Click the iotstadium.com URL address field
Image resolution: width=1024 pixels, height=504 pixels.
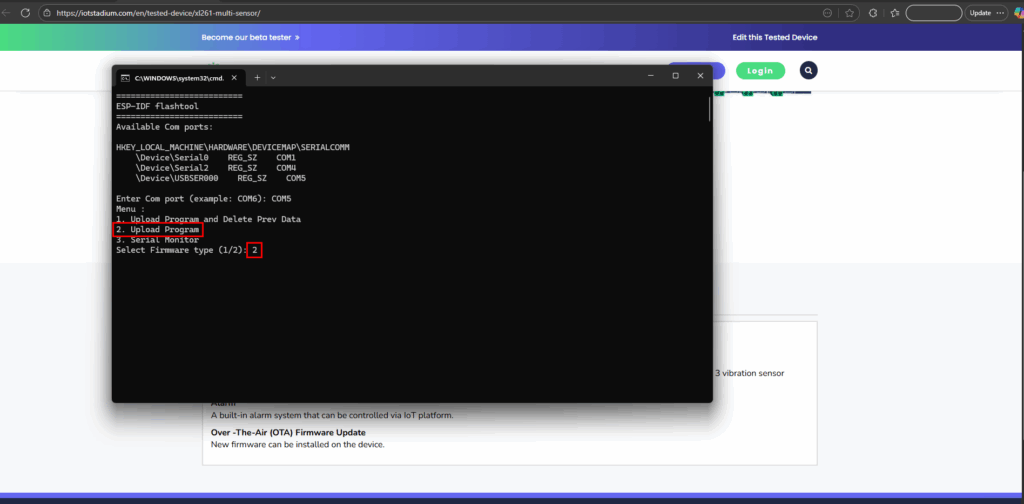400,13
